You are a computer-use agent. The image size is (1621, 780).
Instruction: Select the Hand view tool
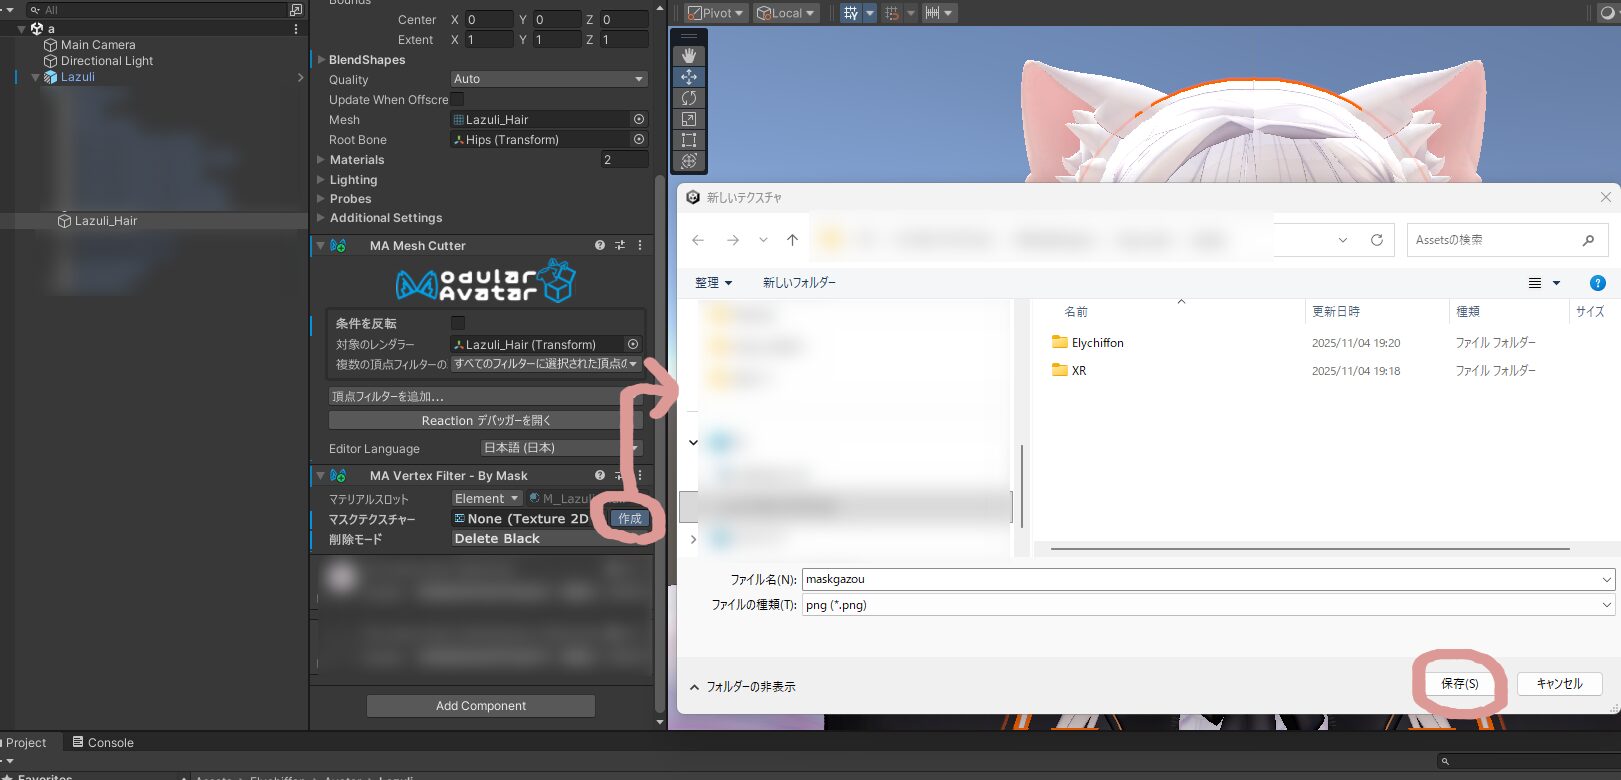point(689,56)
